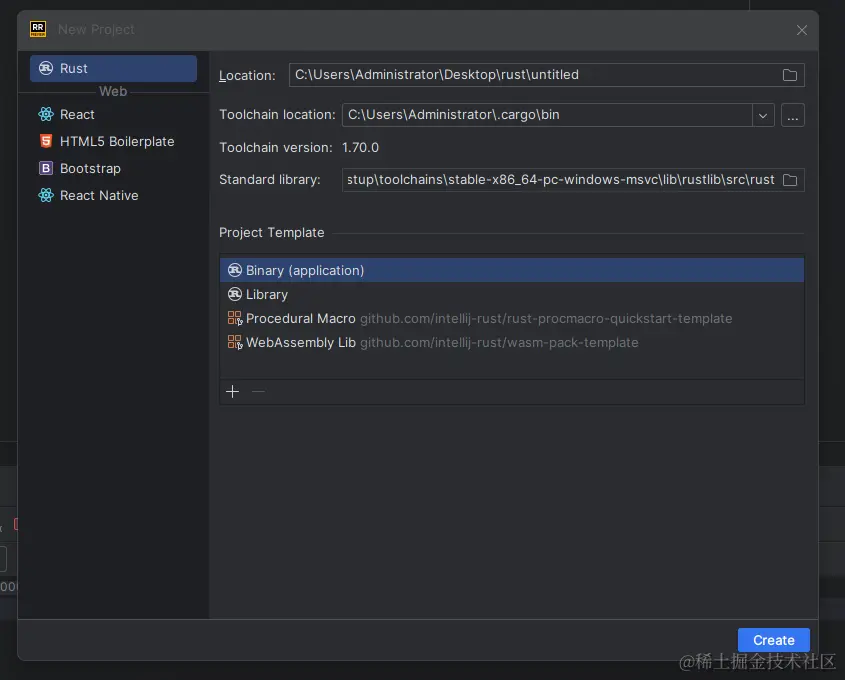Viewport: 845px width, 680px height.
Task: Select Procedural Macro template
Action: pyautogui.click(x=512, y=318)
